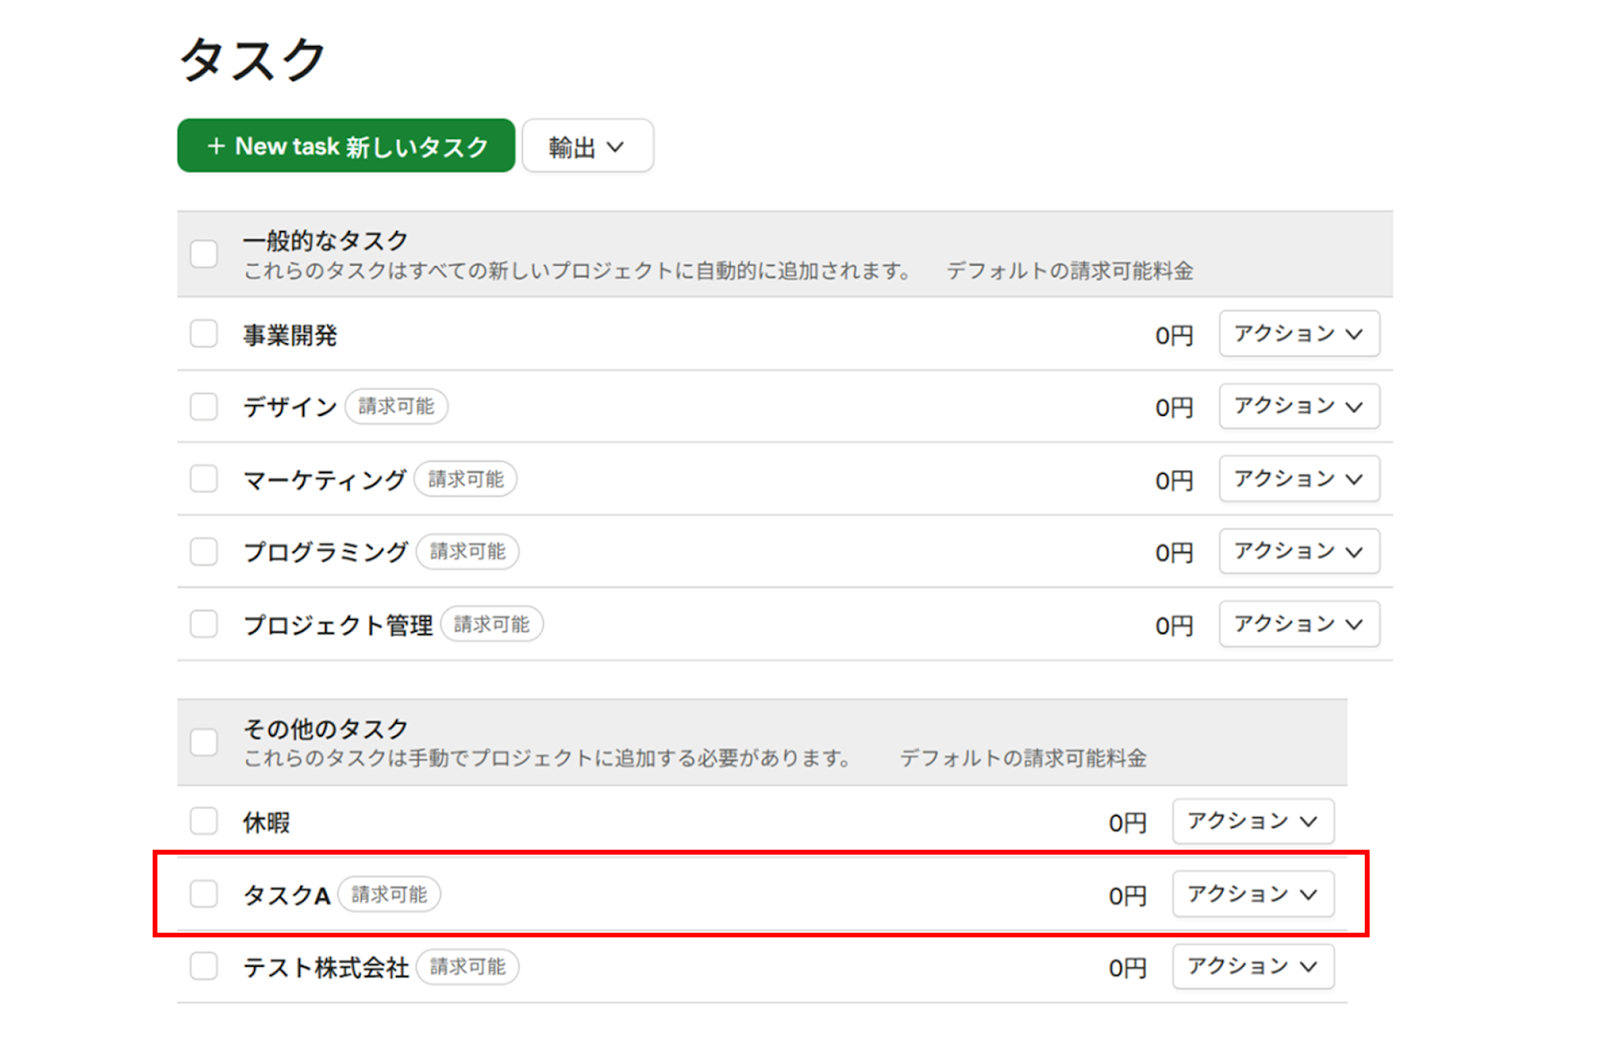
Task: Select the マーケティング row checkbox
Action: [204, 479]
